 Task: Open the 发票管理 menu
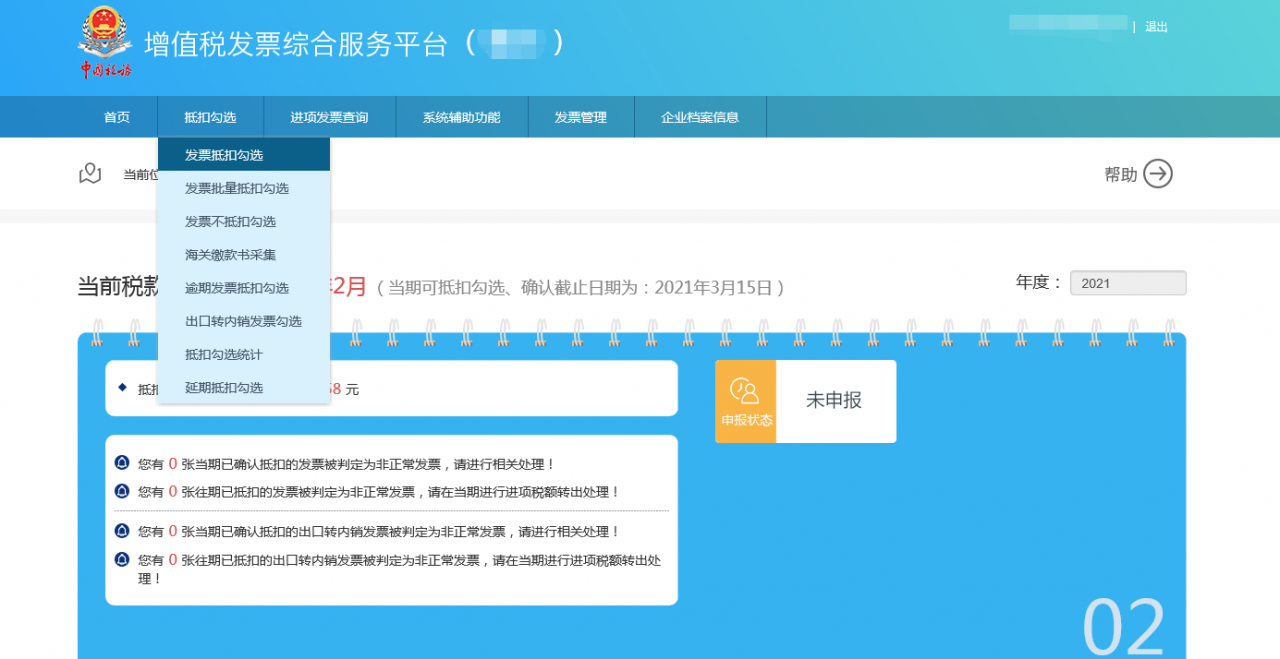point(580,116)
